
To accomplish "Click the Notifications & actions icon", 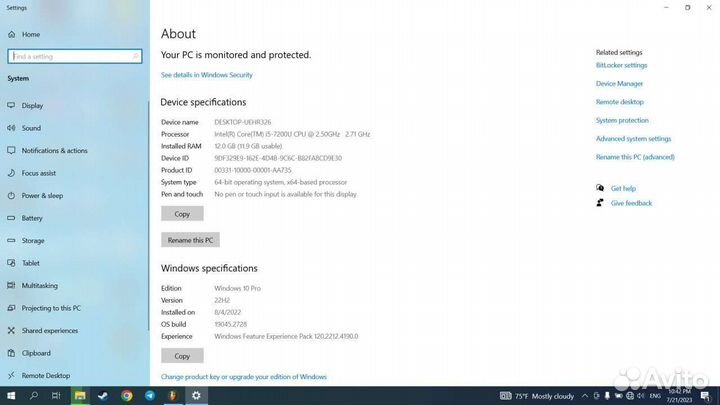I will coord(11,151).
